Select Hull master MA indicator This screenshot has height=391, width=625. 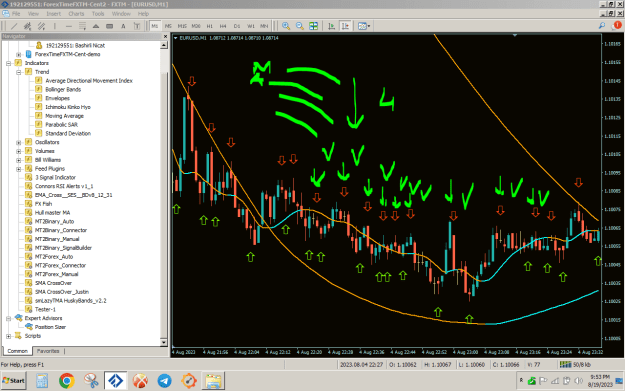pyautogui.click(x=52, y=212)
